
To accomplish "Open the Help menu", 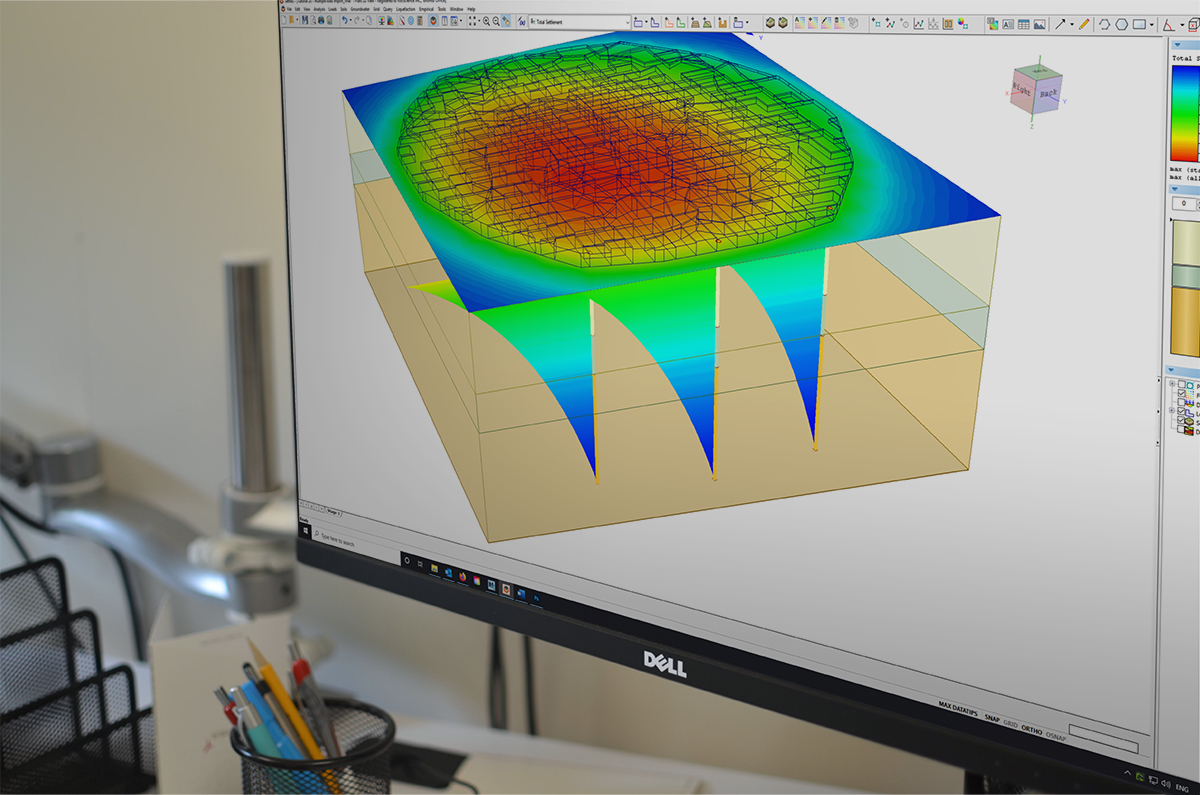I will point(471,9).
